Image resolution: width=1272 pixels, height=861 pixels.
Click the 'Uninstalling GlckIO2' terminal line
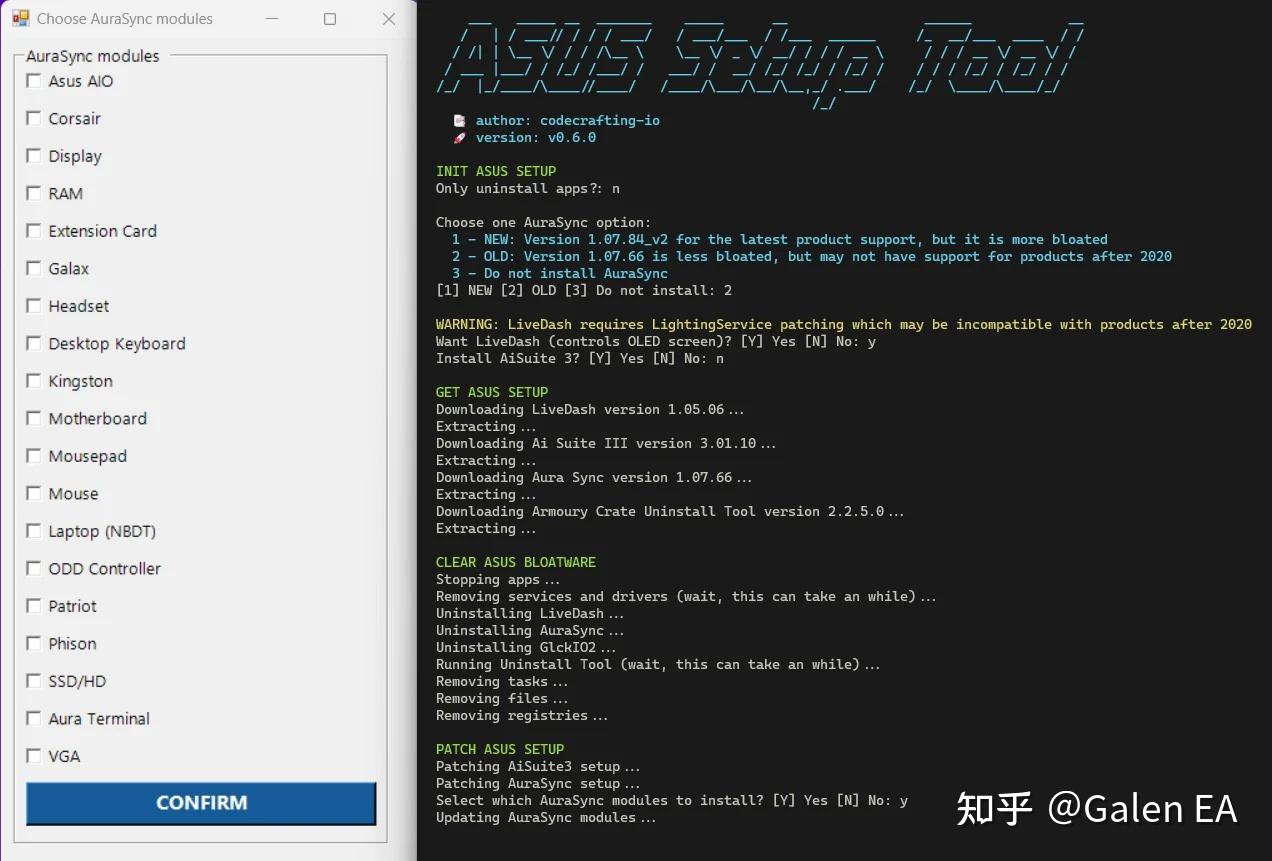(526, 647)
